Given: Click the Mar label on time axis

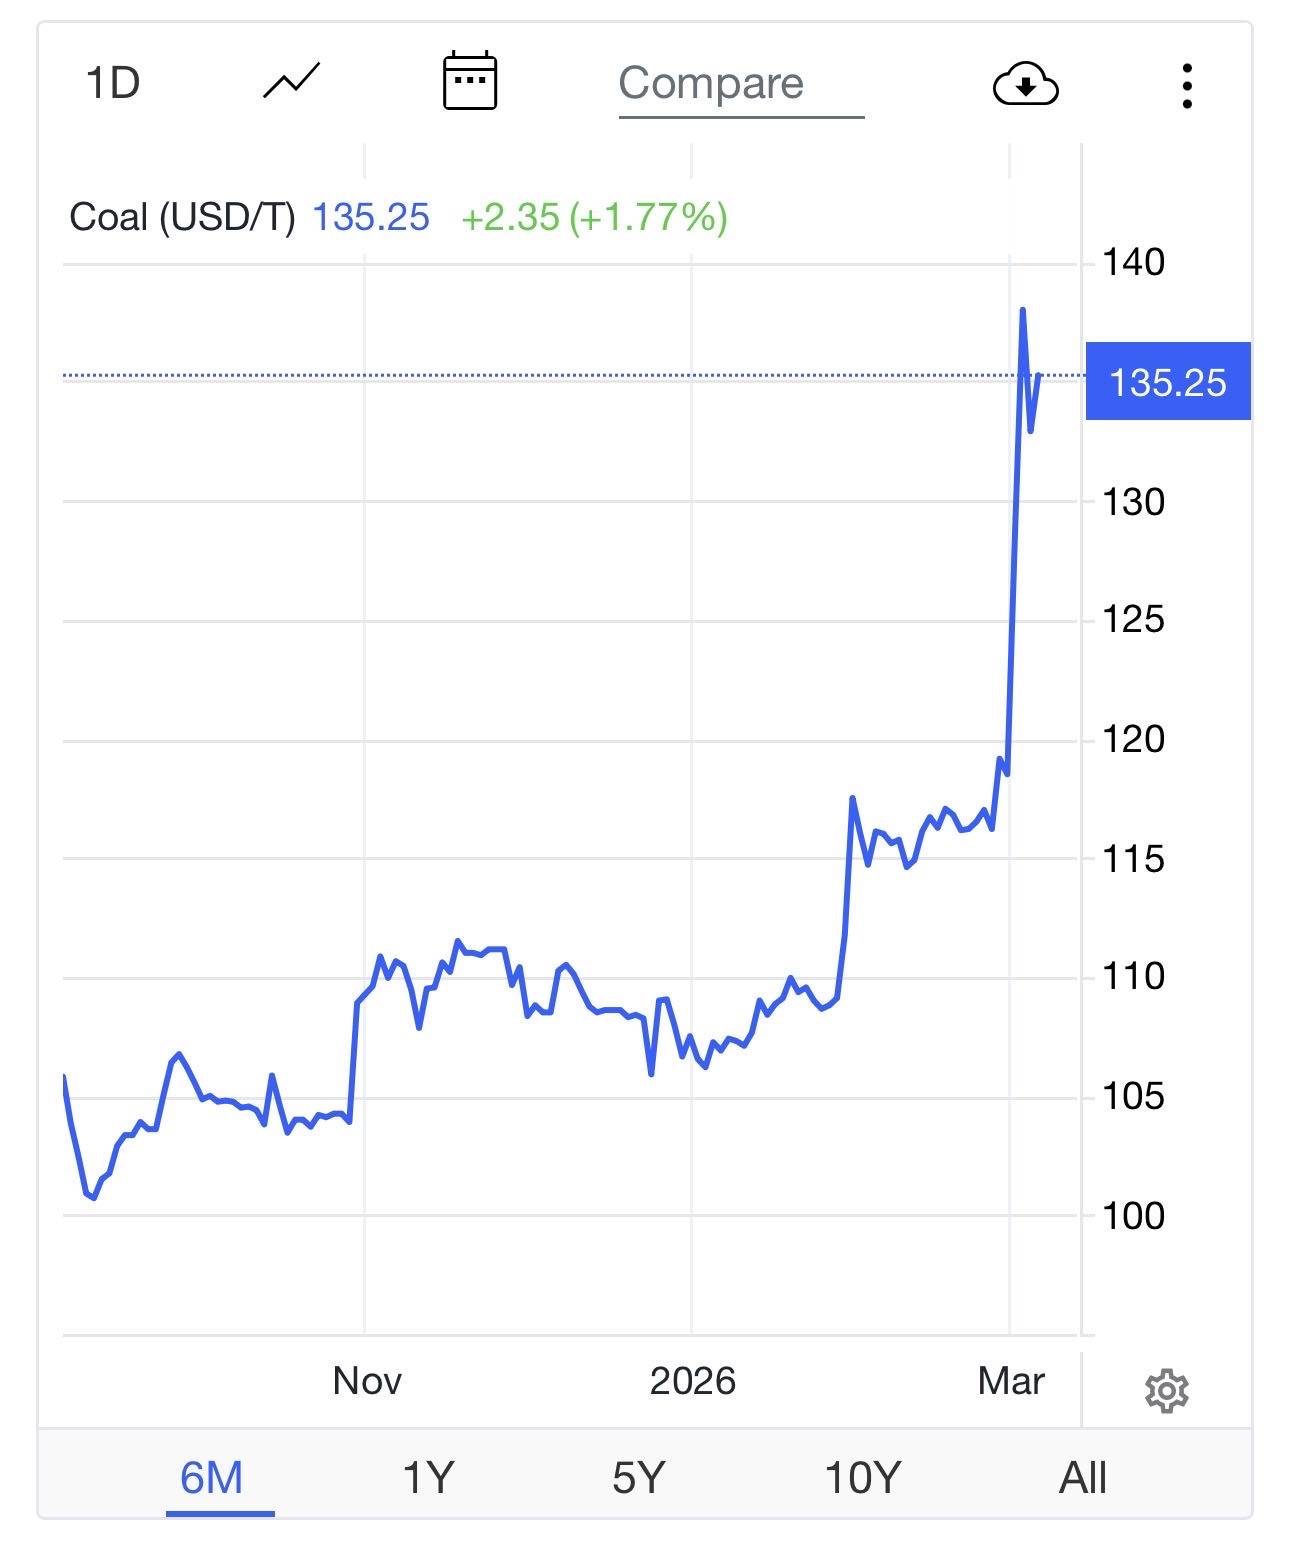Looking at the screenshot, I should 1011,1381.
